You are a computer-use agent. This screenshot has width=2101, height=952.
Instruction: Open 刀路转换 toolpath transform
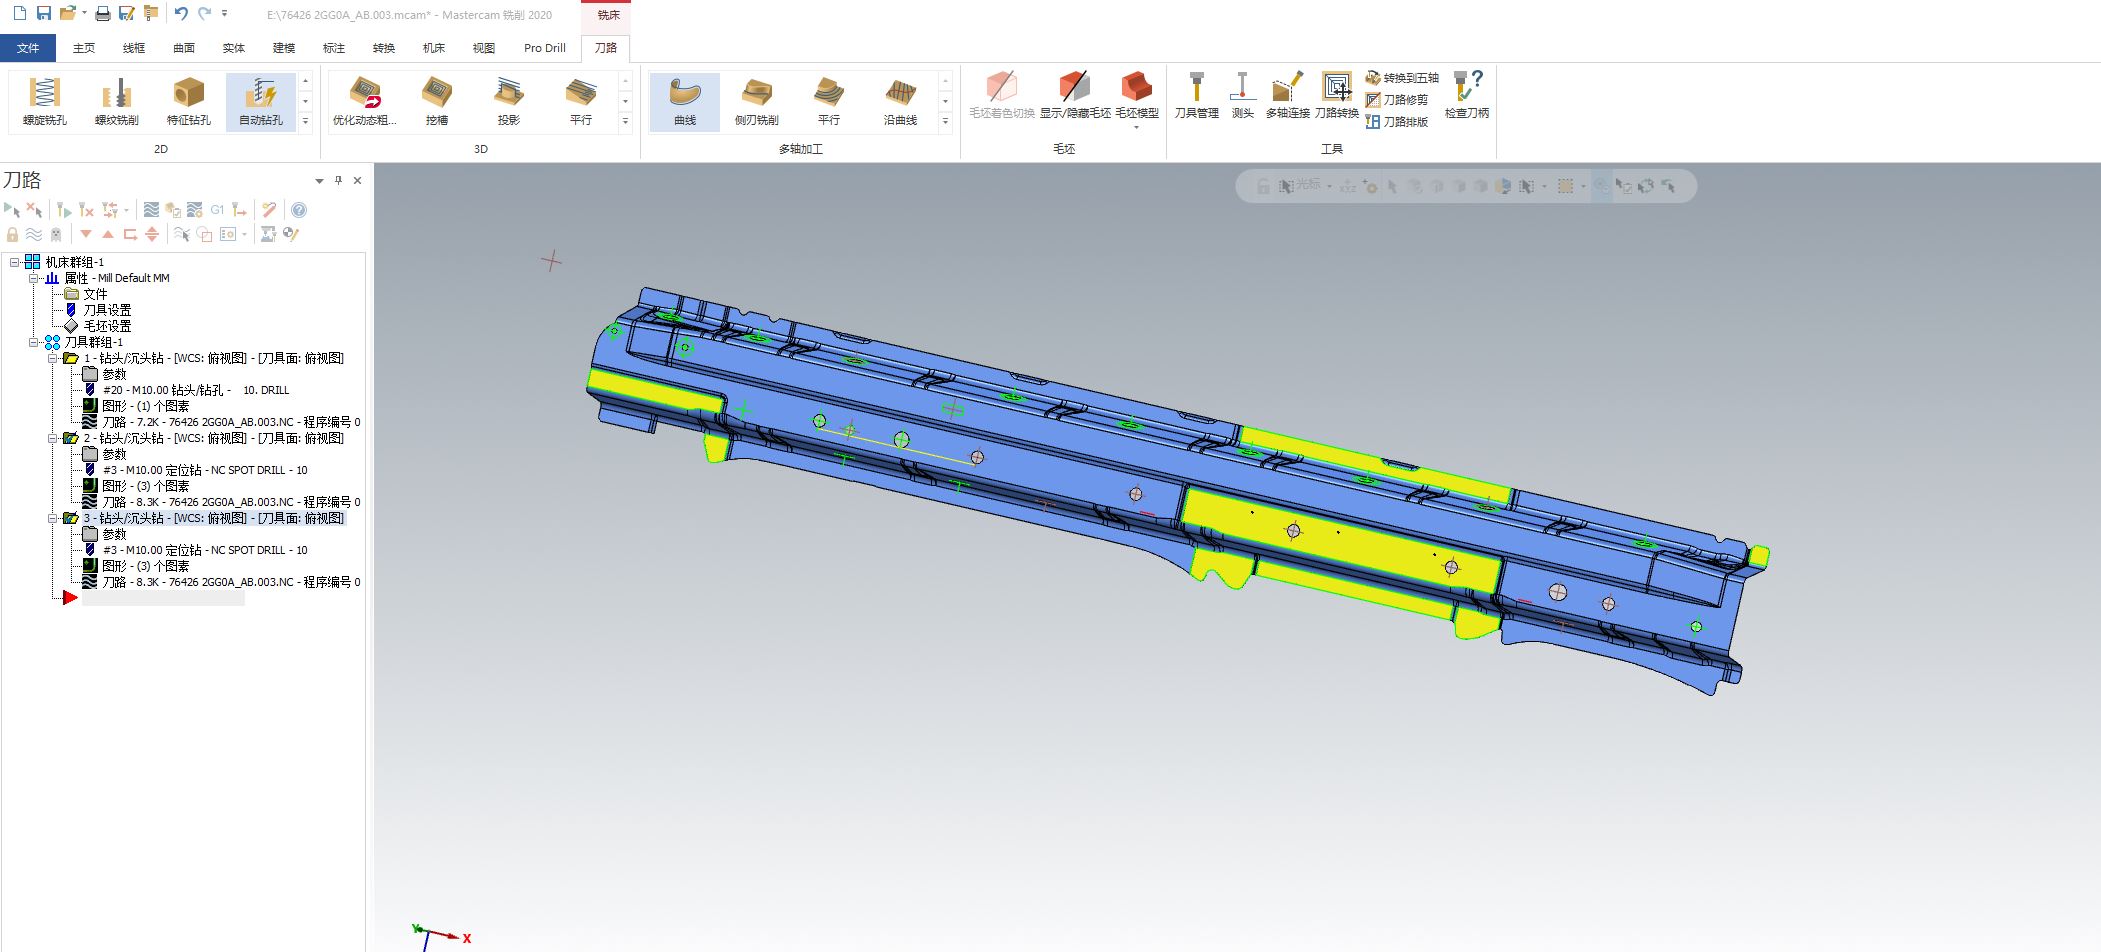tap(1337, 96)
